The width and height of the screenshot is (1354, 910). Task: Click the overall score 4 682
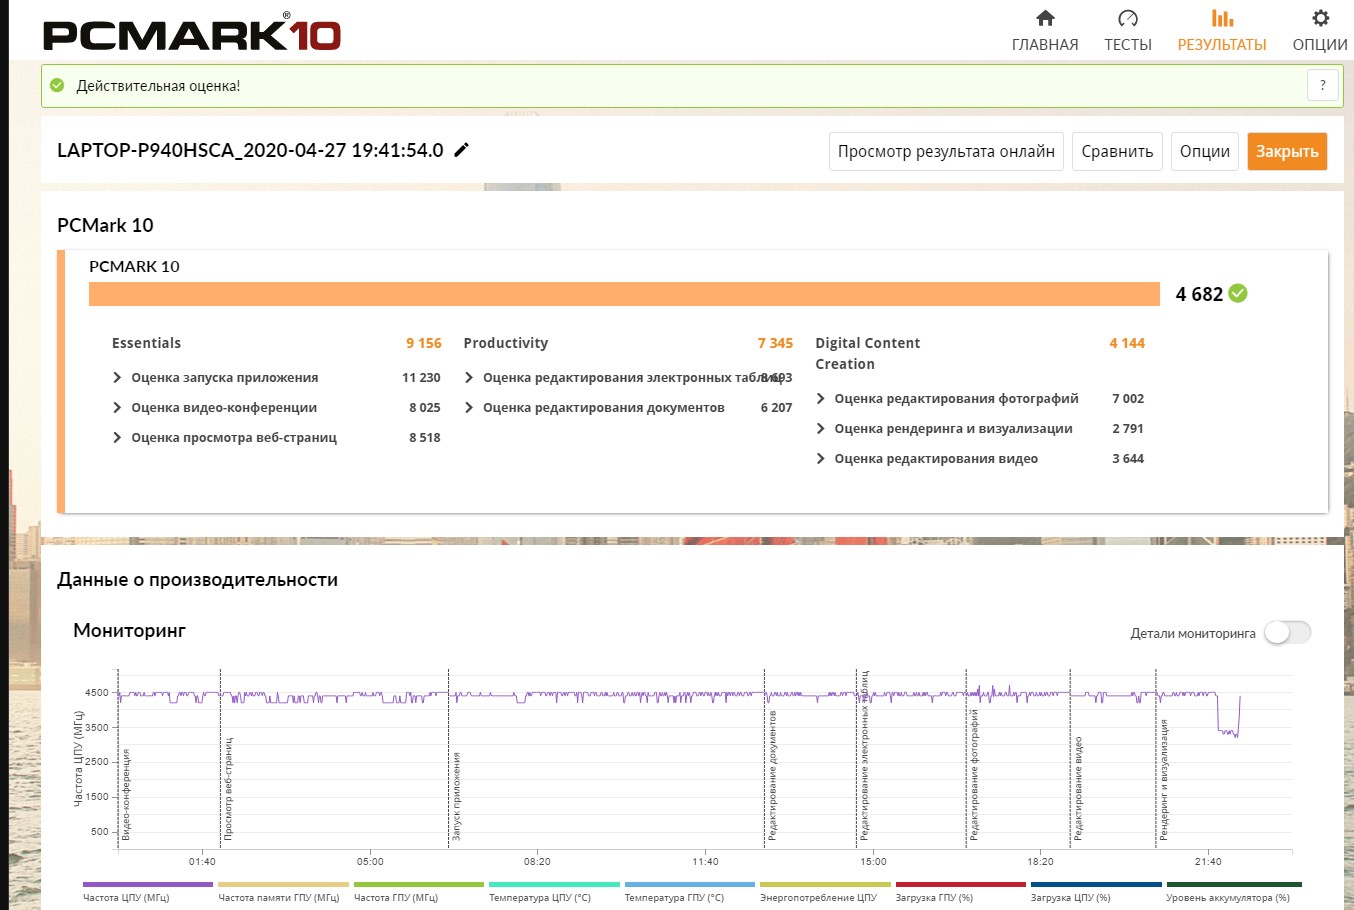[1199, 294]
